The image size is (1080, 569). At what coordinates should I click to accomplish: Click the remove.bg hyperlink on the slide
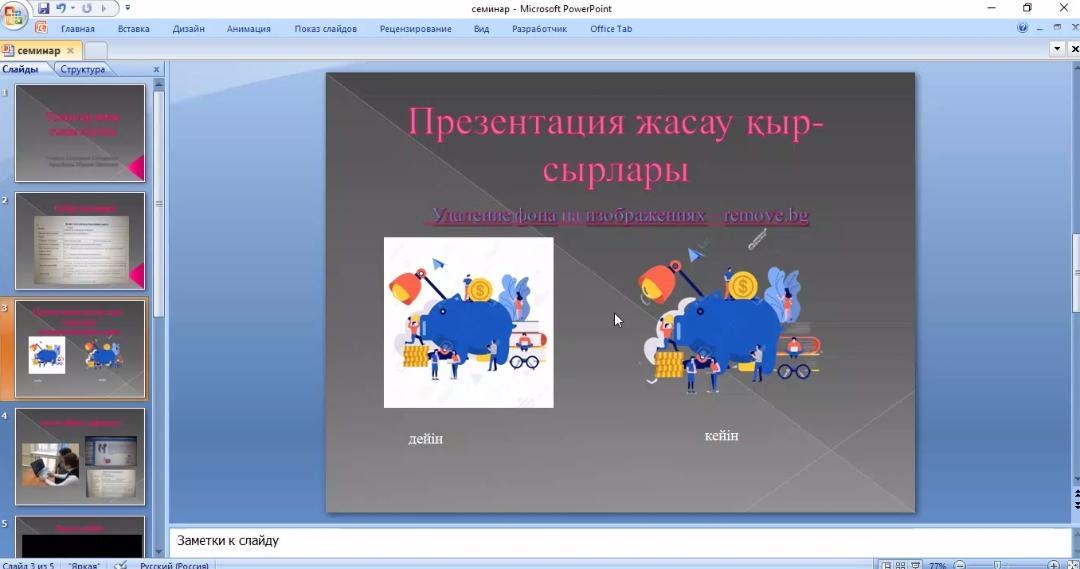[x=765, y=215]
